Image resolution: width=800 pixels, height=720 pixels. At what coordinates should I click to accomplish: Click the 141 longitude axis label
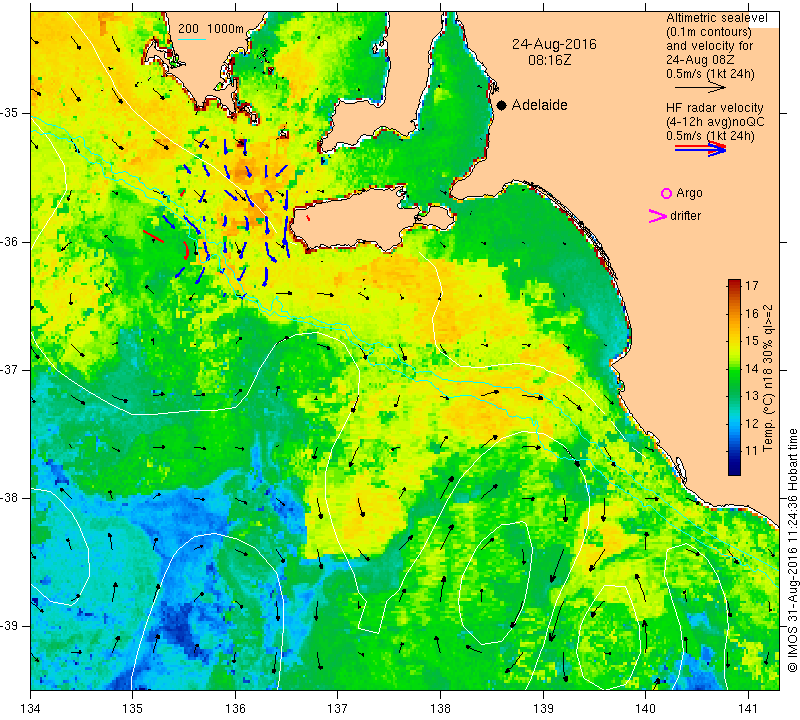(x=748, y=709)
